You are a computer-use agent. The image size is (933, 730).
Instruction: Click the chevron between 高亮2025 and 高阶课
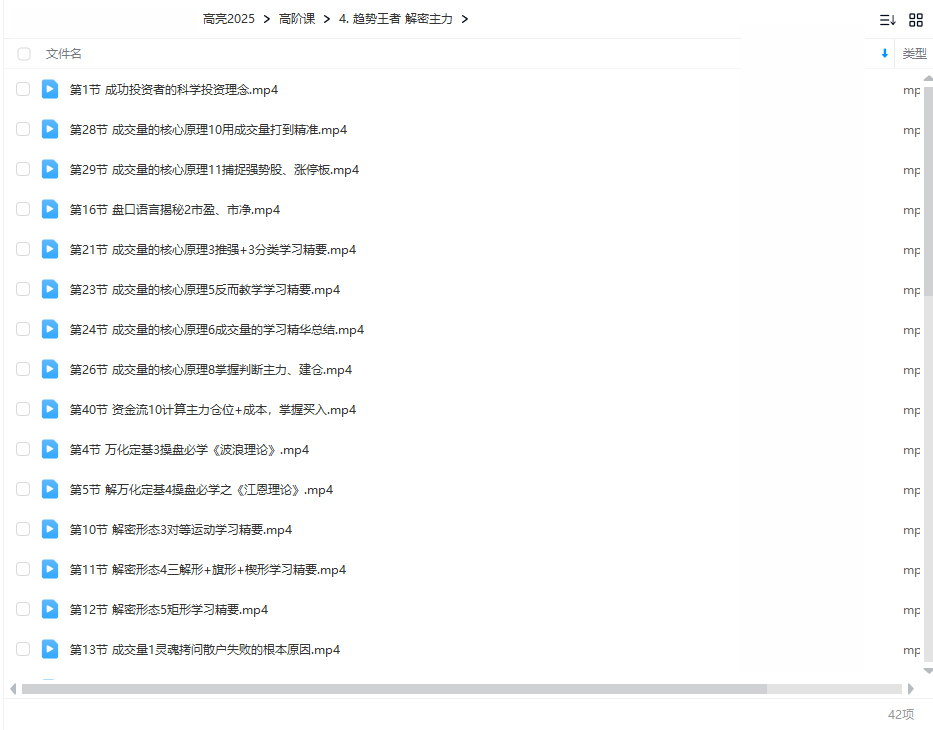[267, 19]
